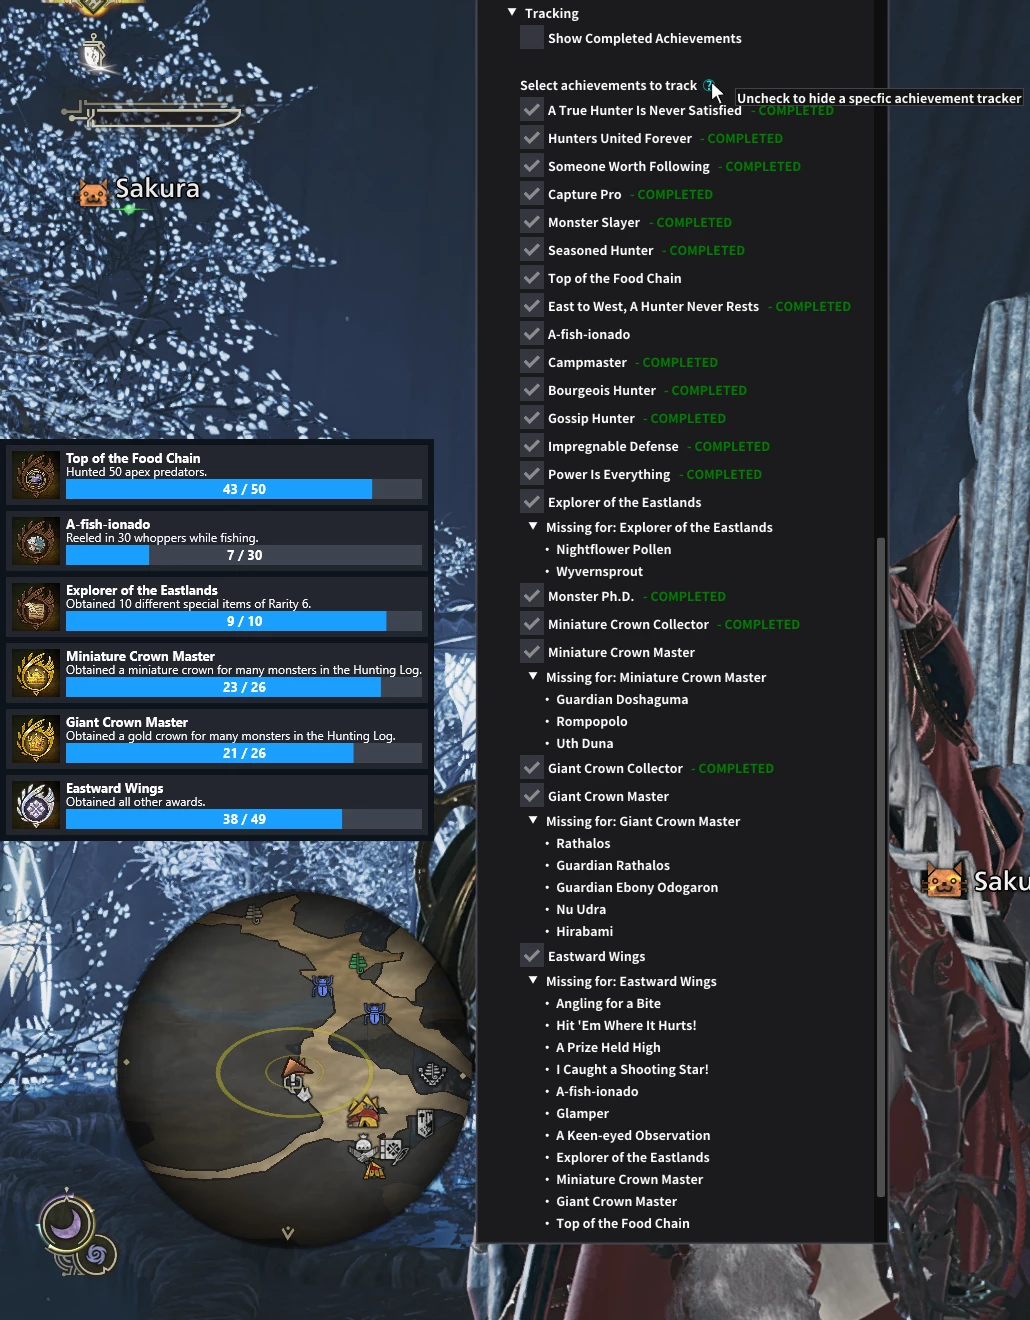Click A Keen-eyed Observation entry
This screenshot has height=1320, width=1030.
click(x=633, y=1135)
